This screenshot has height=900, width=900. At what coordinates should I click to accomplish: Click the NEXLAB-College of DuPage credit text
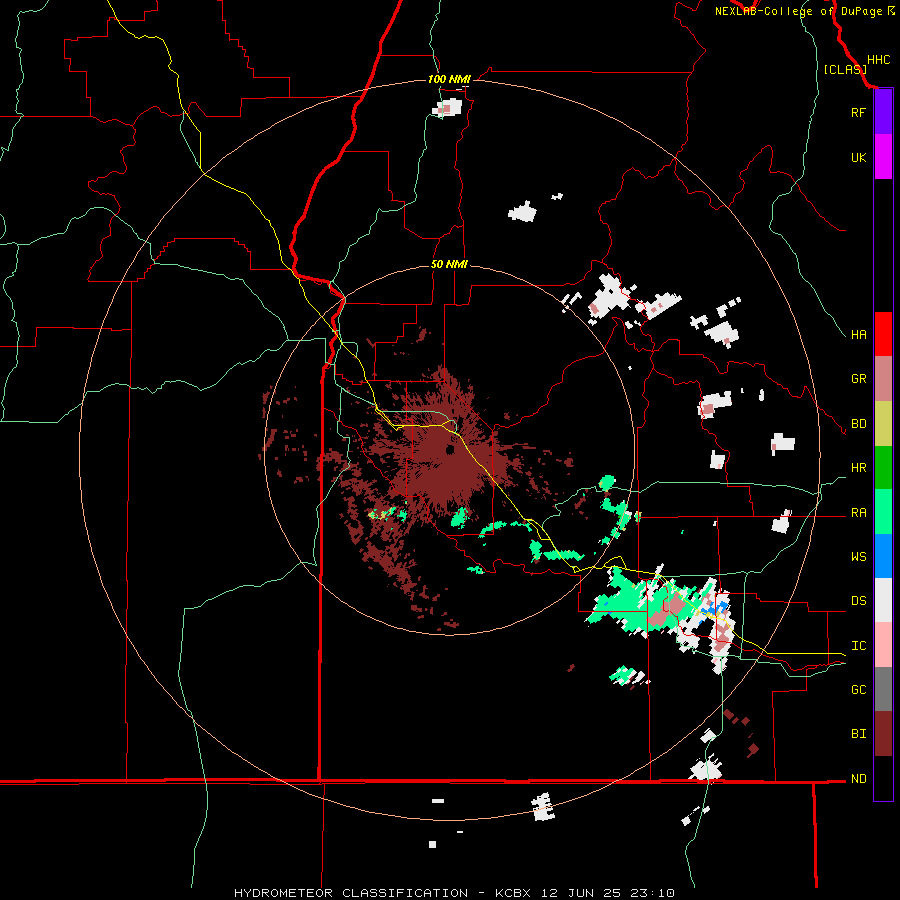click(x=798, y=11)
